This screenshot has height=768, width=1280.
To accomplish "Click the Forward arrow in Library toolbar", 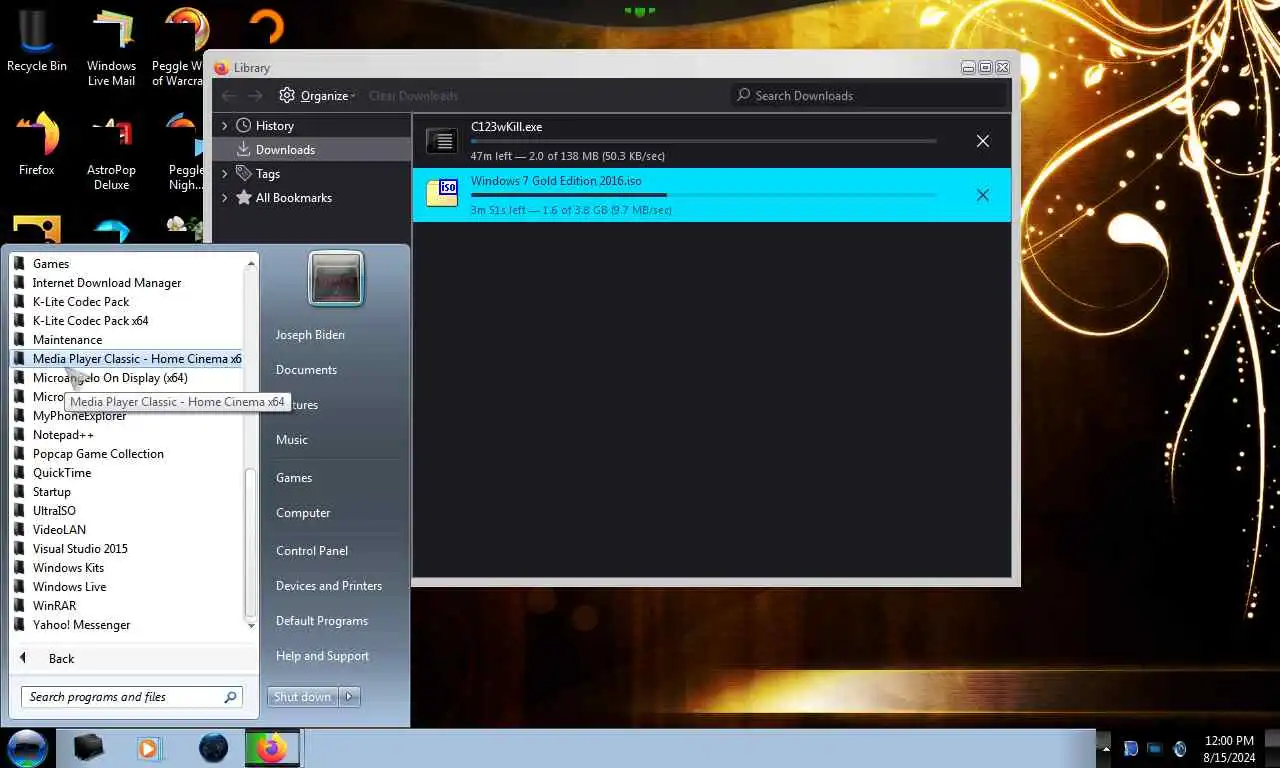I will click(x=255, y=95).
